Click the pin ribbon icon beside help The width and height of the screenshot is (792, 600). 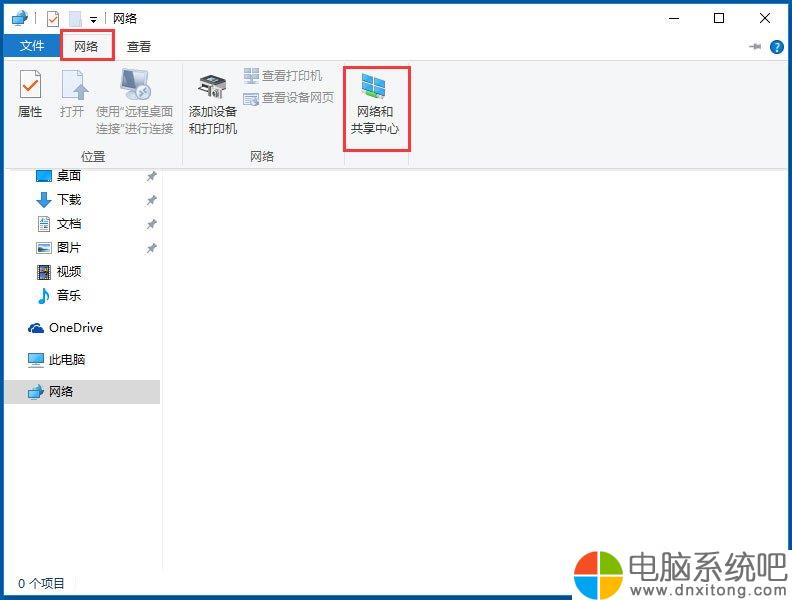755,46
